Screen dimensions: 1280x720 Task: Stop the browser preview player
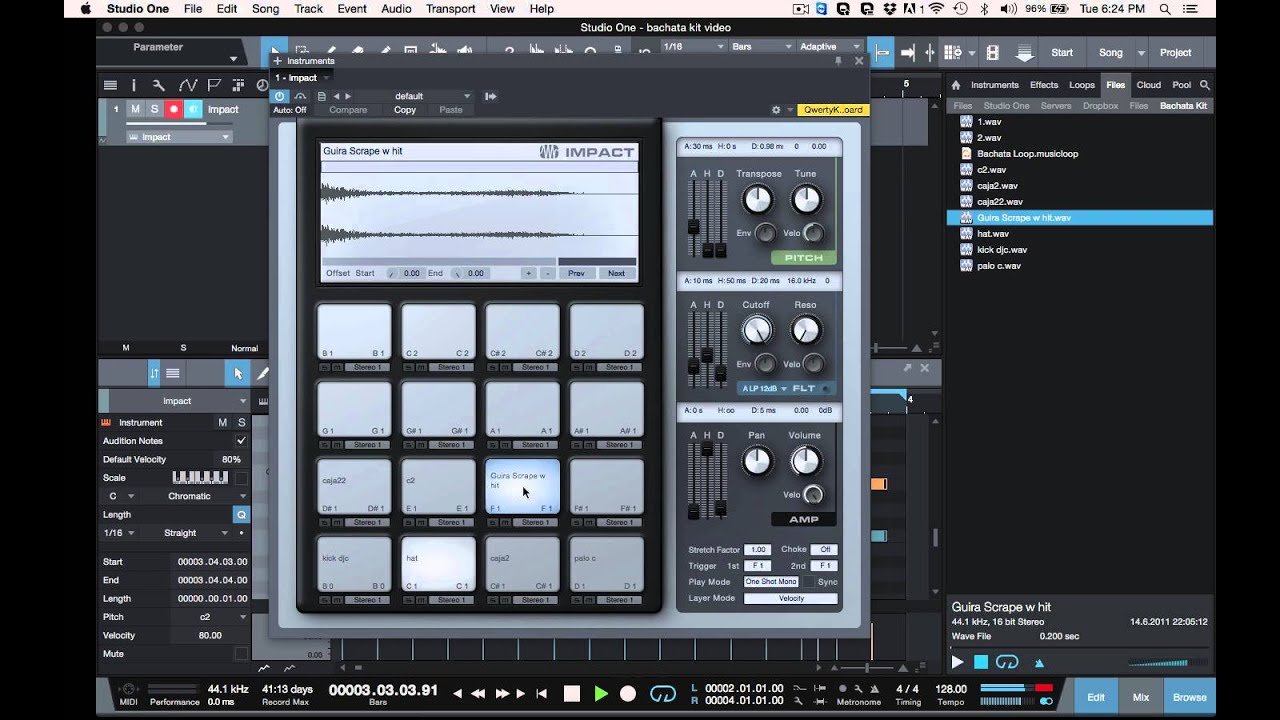(981, 662)
